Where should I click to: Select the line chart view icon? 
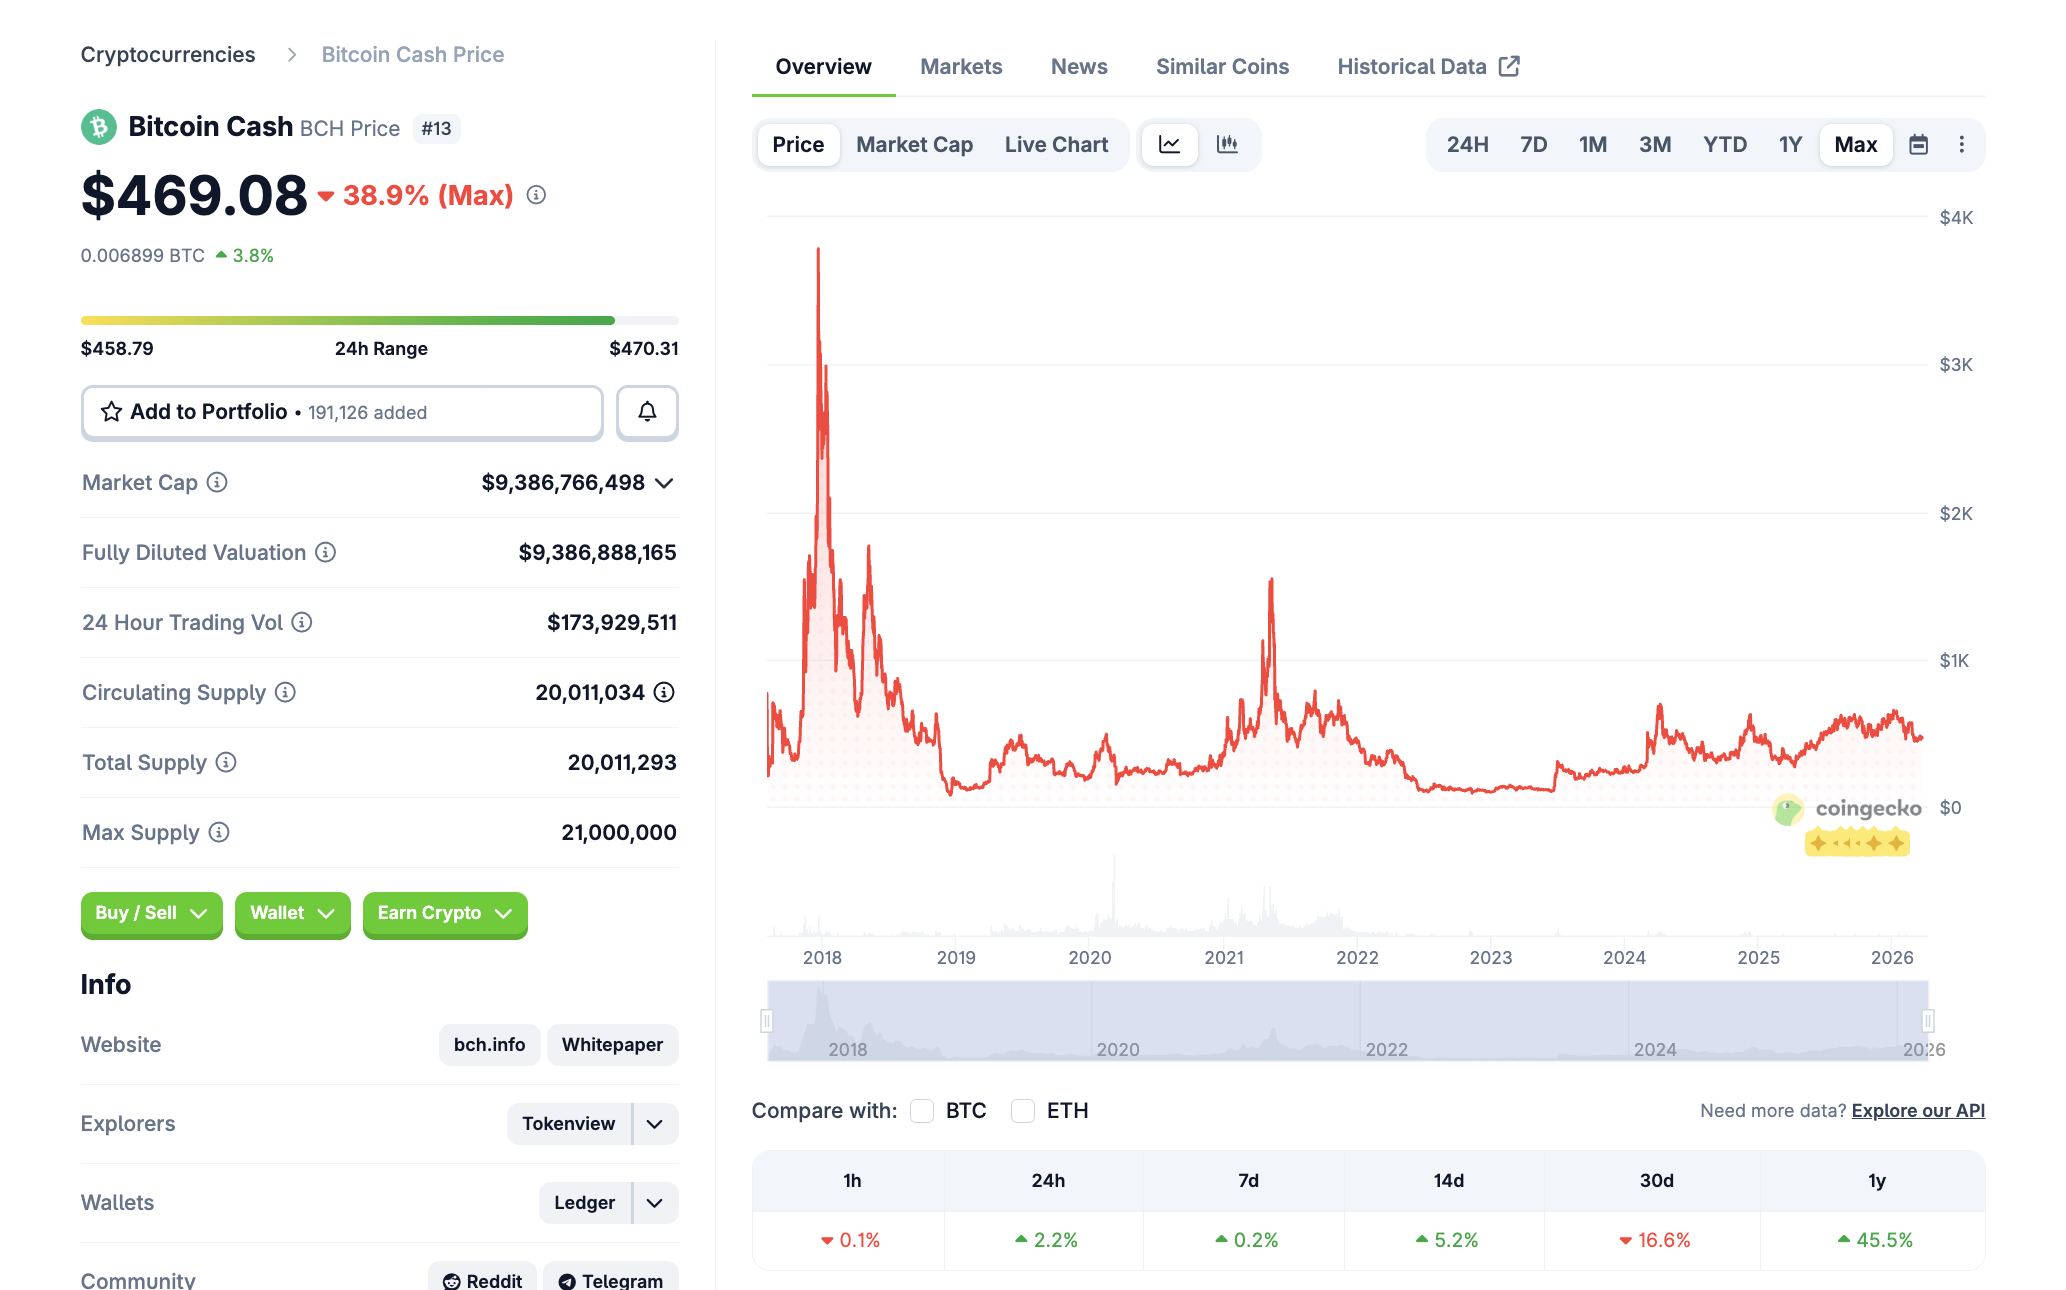pos(1169,144)
